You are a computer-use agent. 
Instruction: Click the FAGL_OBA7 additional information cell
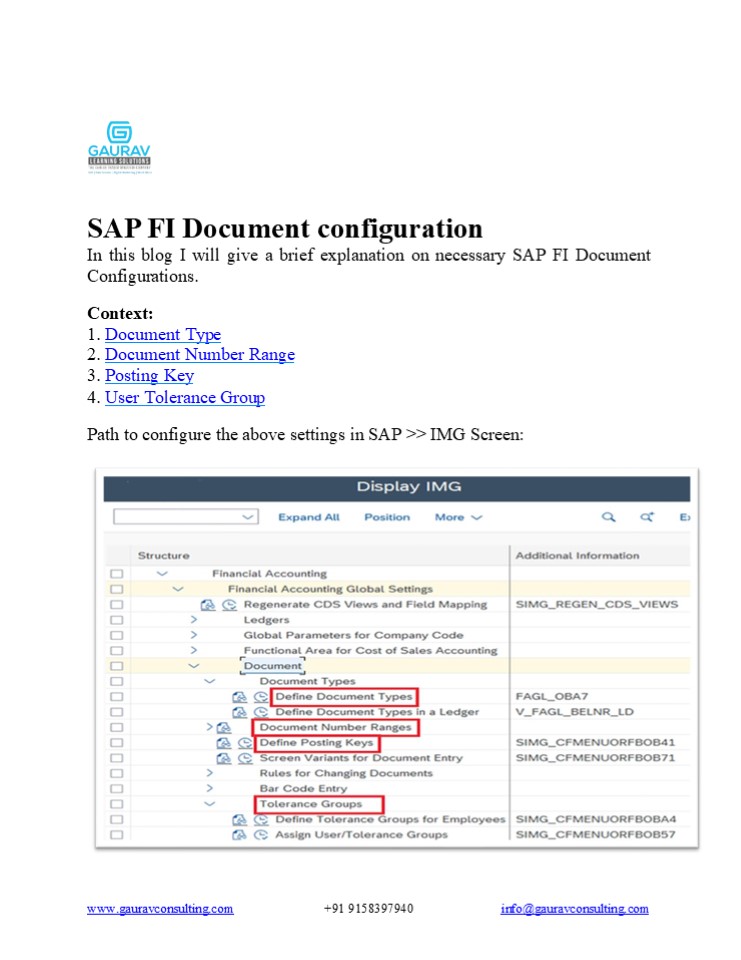tap(552, 697)
